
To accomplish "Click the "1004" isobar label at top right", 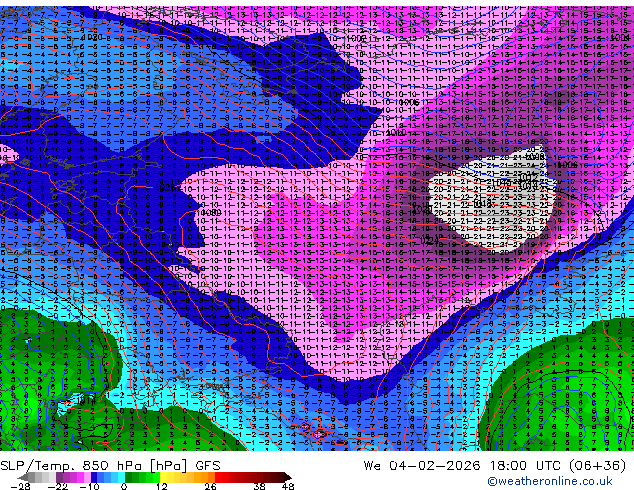I will (x=620, y=38).
